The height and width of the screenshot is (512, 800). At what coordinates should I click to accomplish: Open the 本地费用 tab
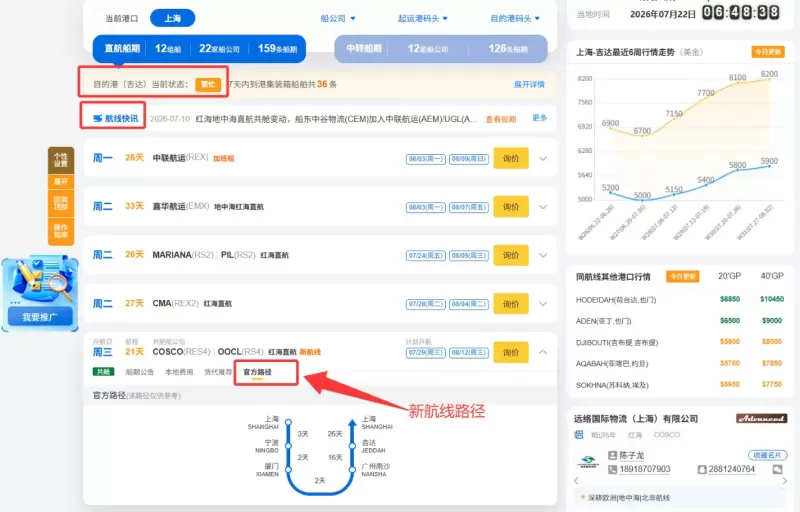click(179, 372)
